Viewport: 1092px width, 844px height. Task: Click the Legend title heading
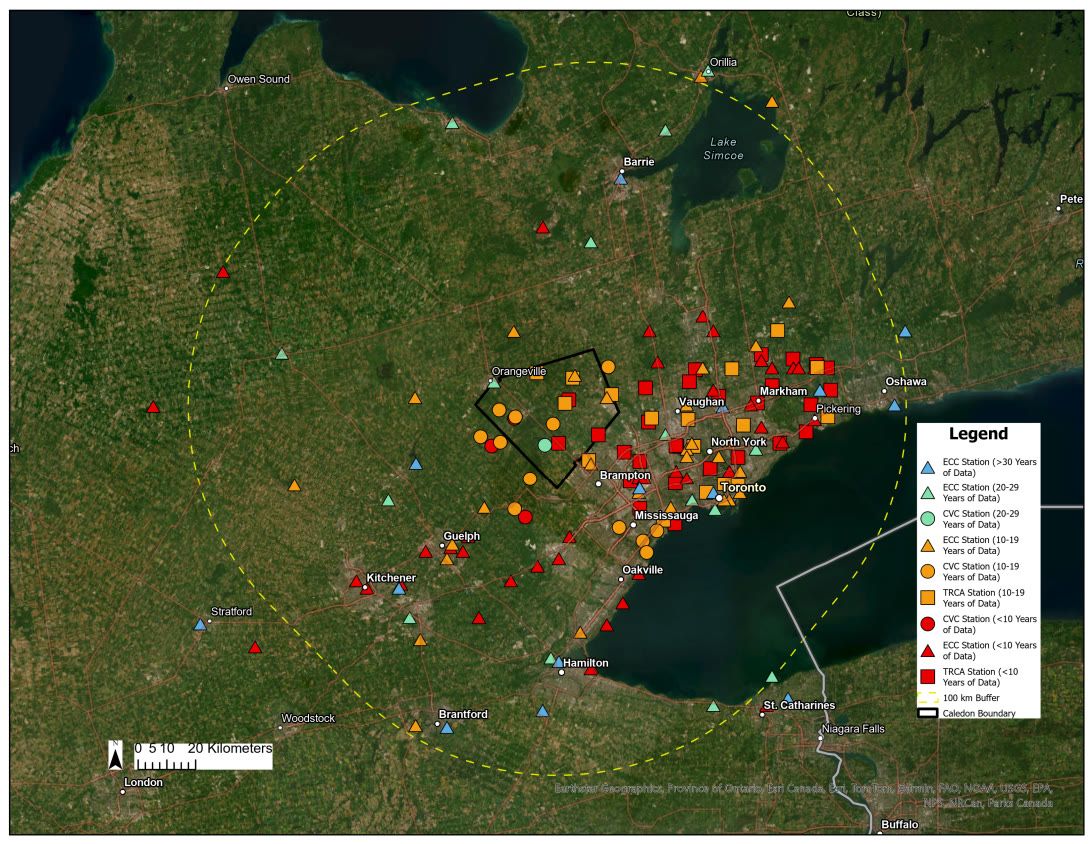(978, 434)
